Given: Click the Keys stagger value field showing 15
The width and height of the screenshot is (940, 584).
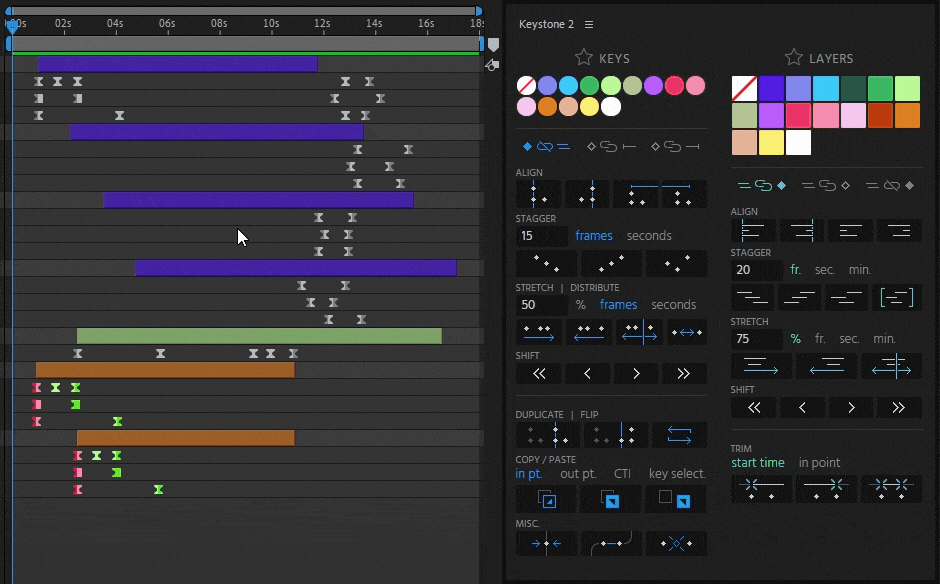Looking at the screenshot, I should click(x=541, y=236).
